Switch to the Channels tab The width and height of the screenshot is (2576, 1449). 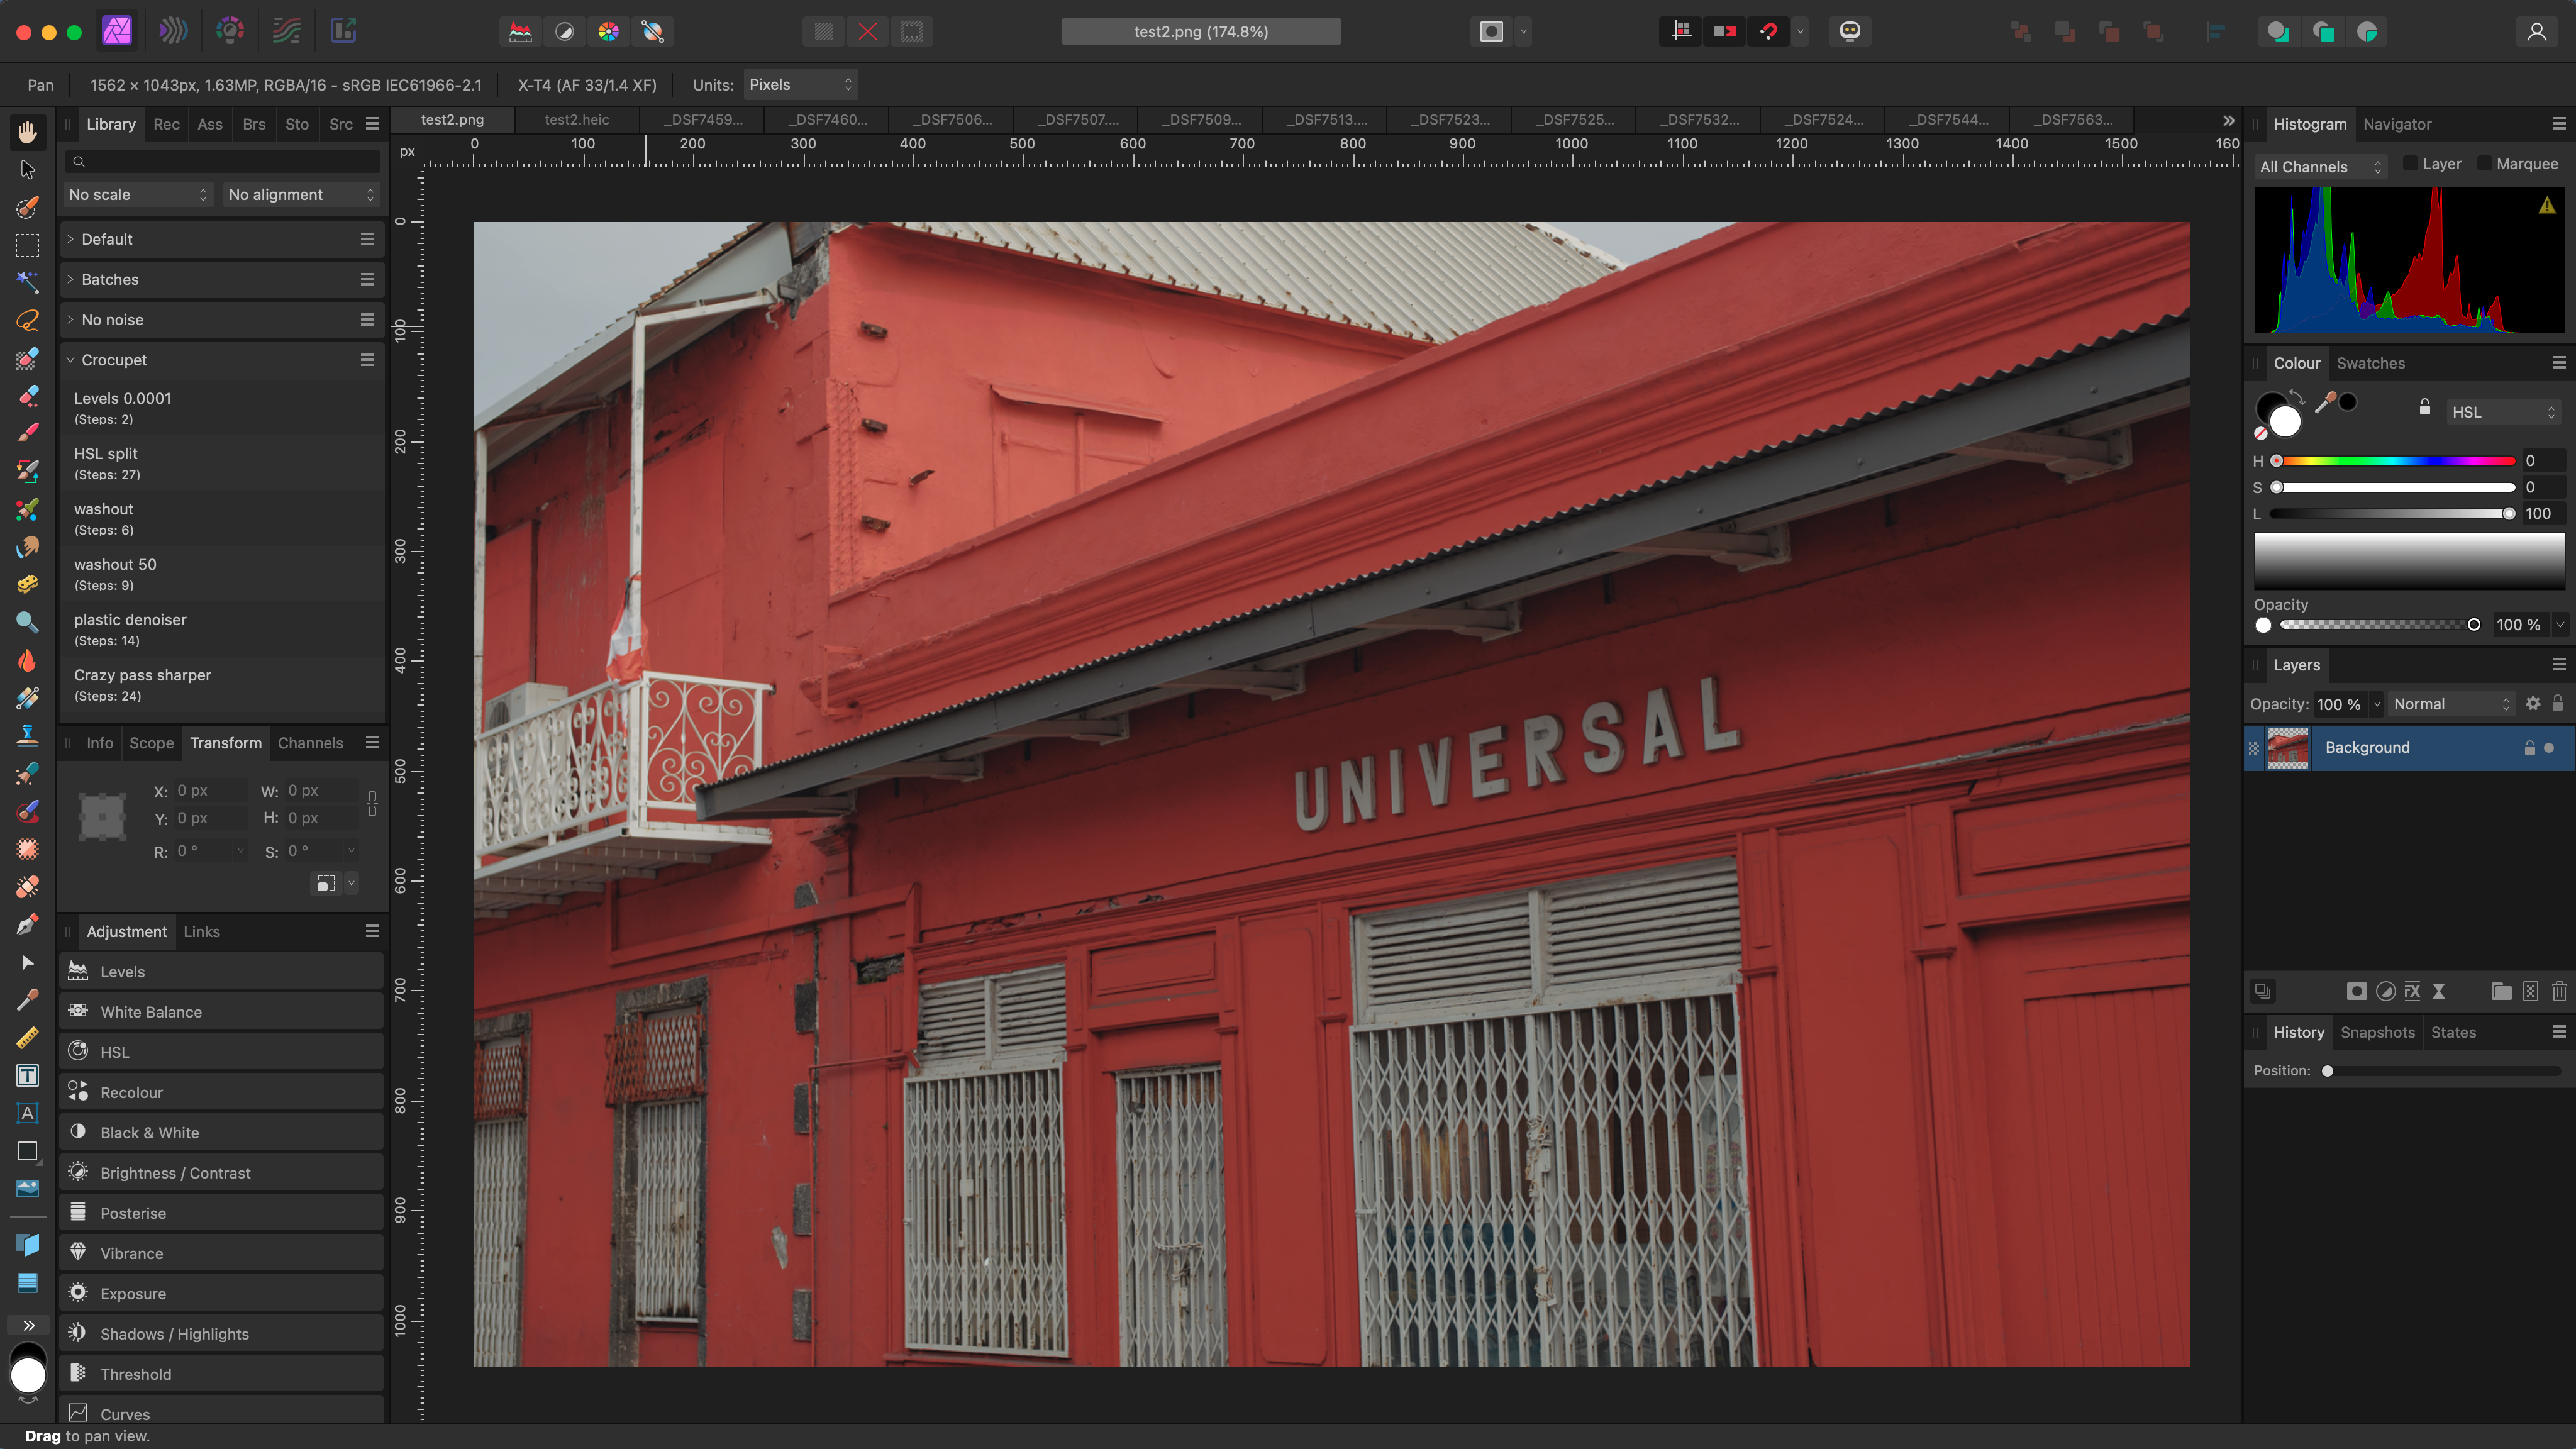pyautogui.click(x=310, y=743)
